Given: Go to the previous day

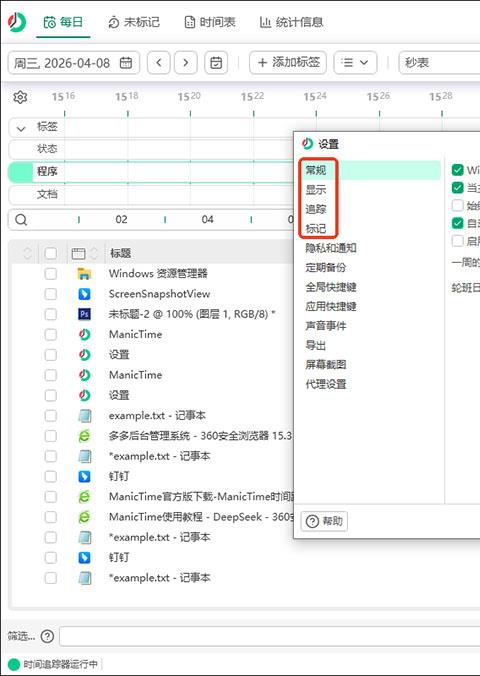Looking at the screenshot, I should coord(159,63).
